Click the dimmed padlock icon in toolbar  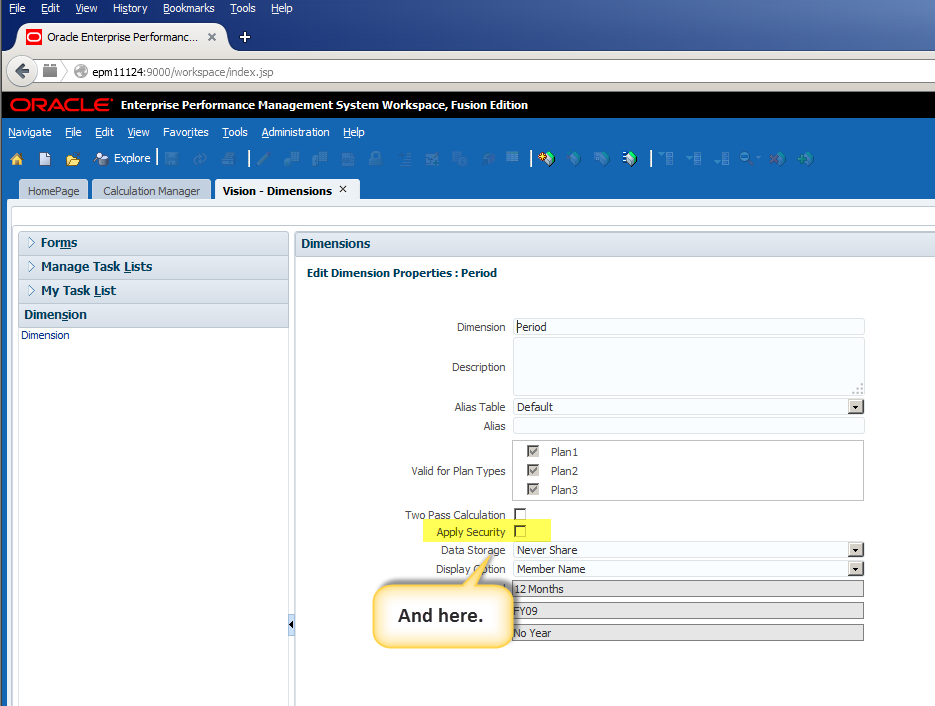[x=376, y=159]
